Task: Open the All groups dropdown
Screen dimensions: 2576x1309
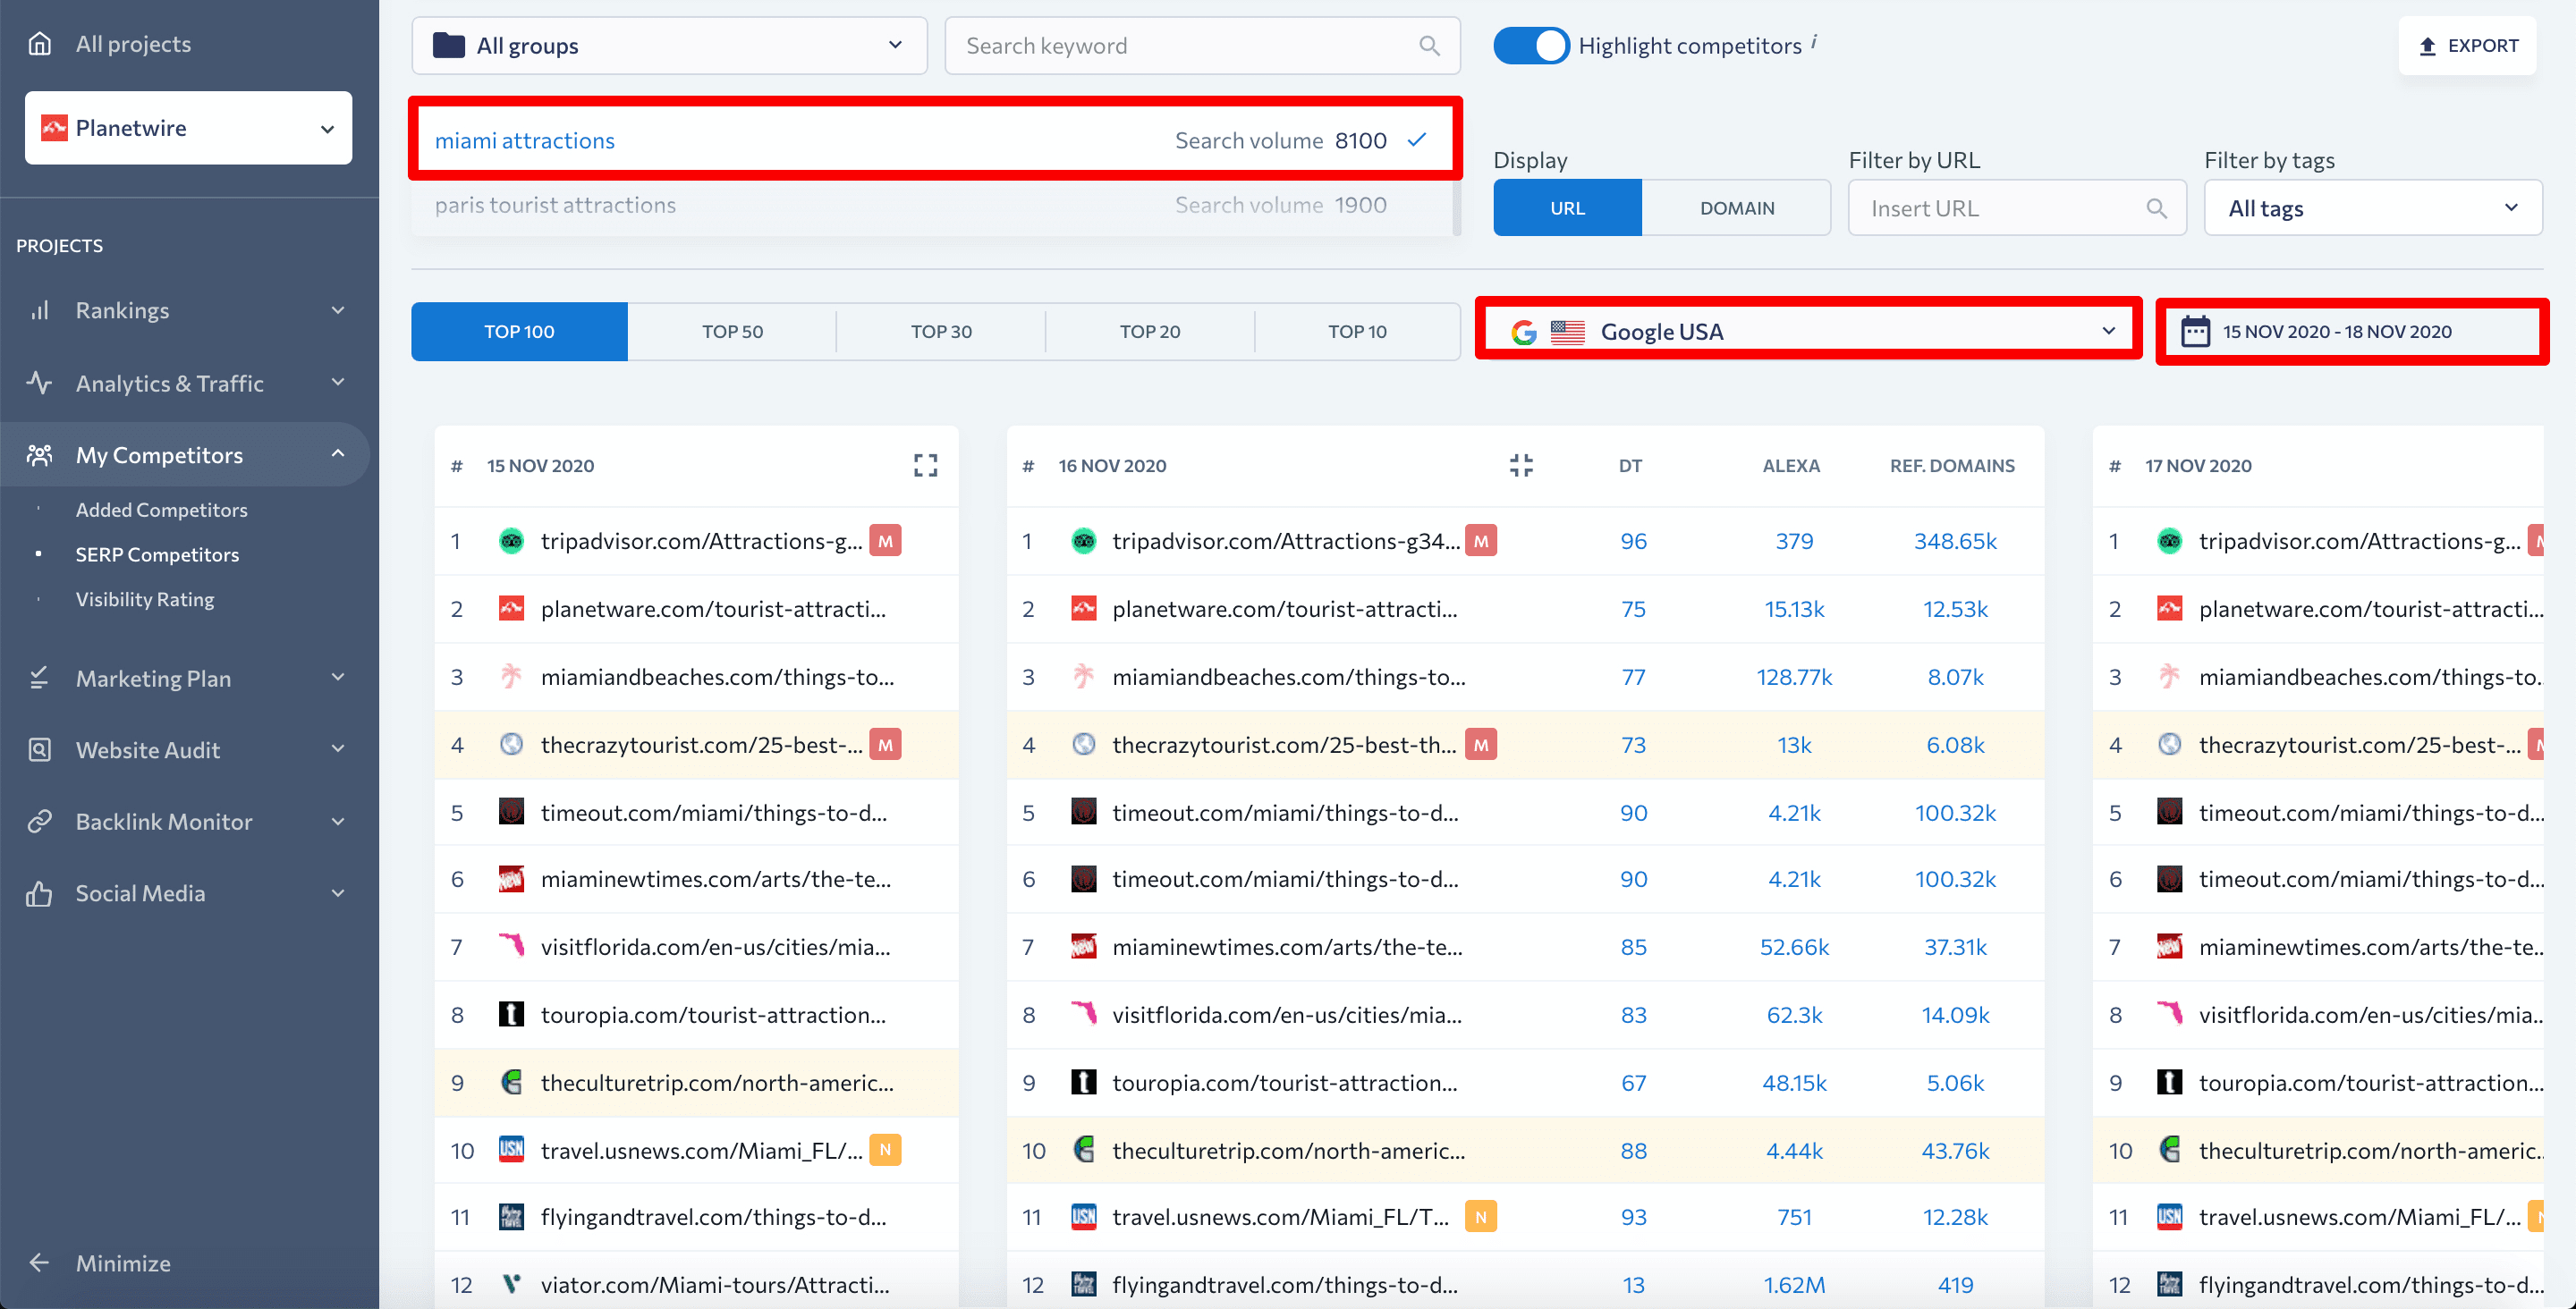Action: pos(669,46)
